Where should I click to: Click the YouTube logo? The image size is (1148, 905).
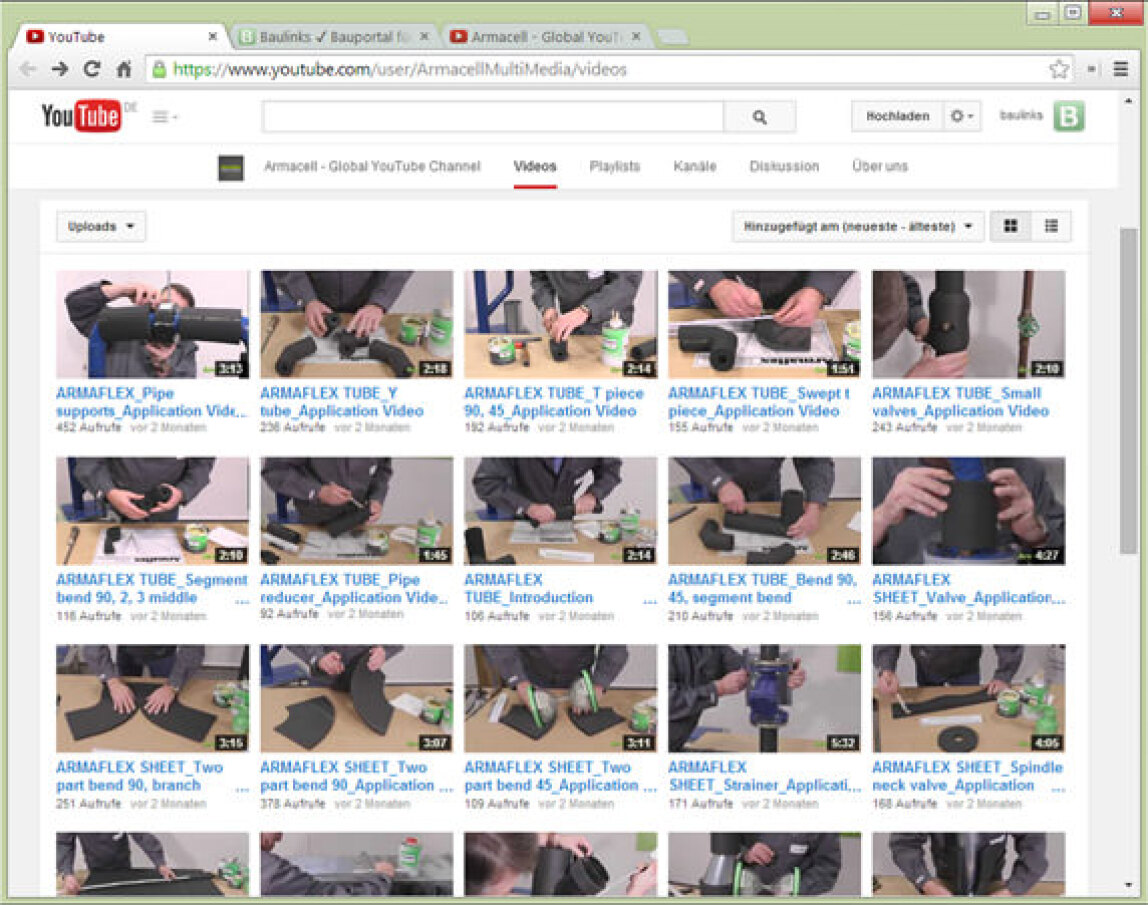(x=81, y=116)
